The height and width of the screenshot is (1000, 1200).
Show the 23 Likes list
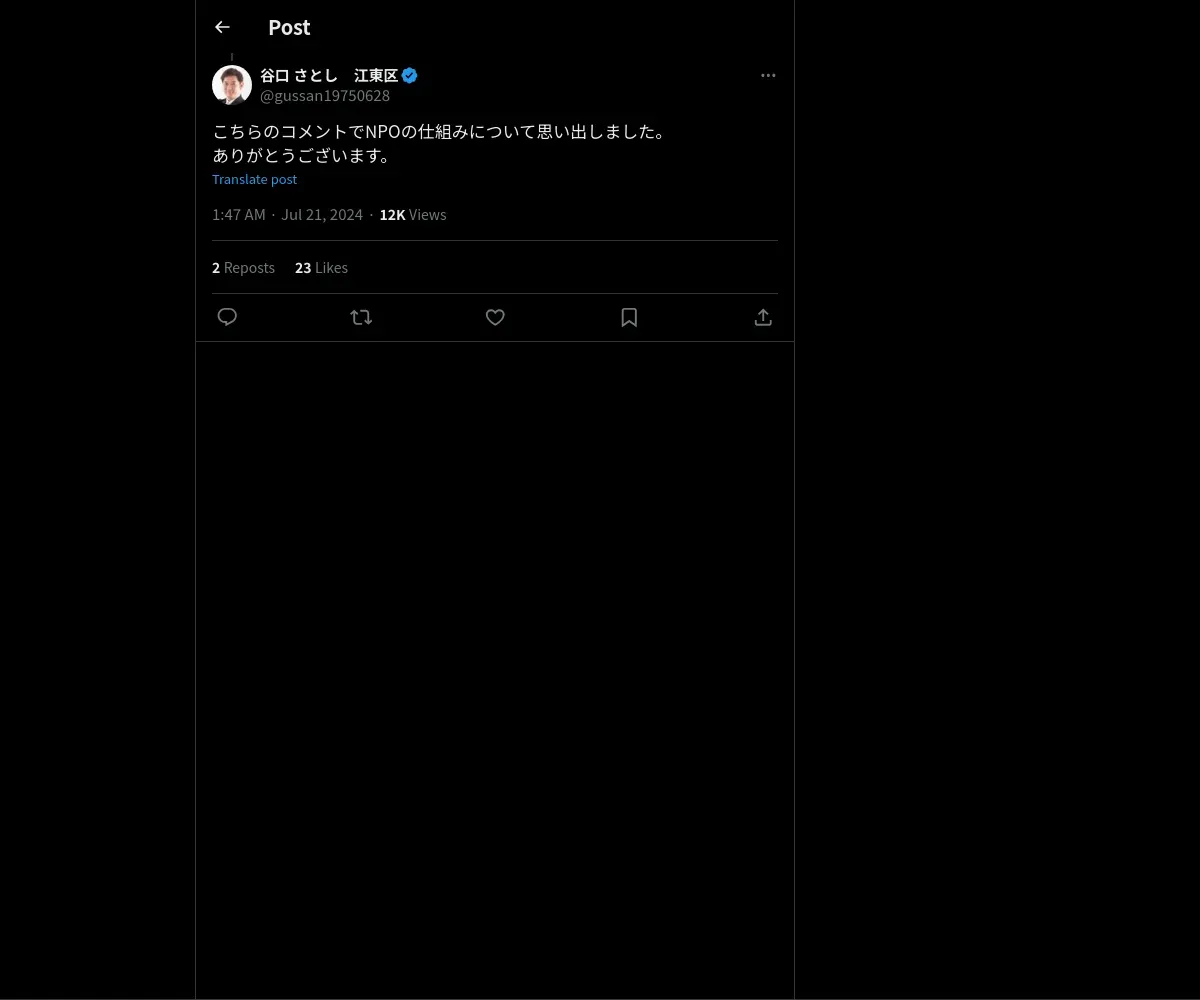[321, 268]
